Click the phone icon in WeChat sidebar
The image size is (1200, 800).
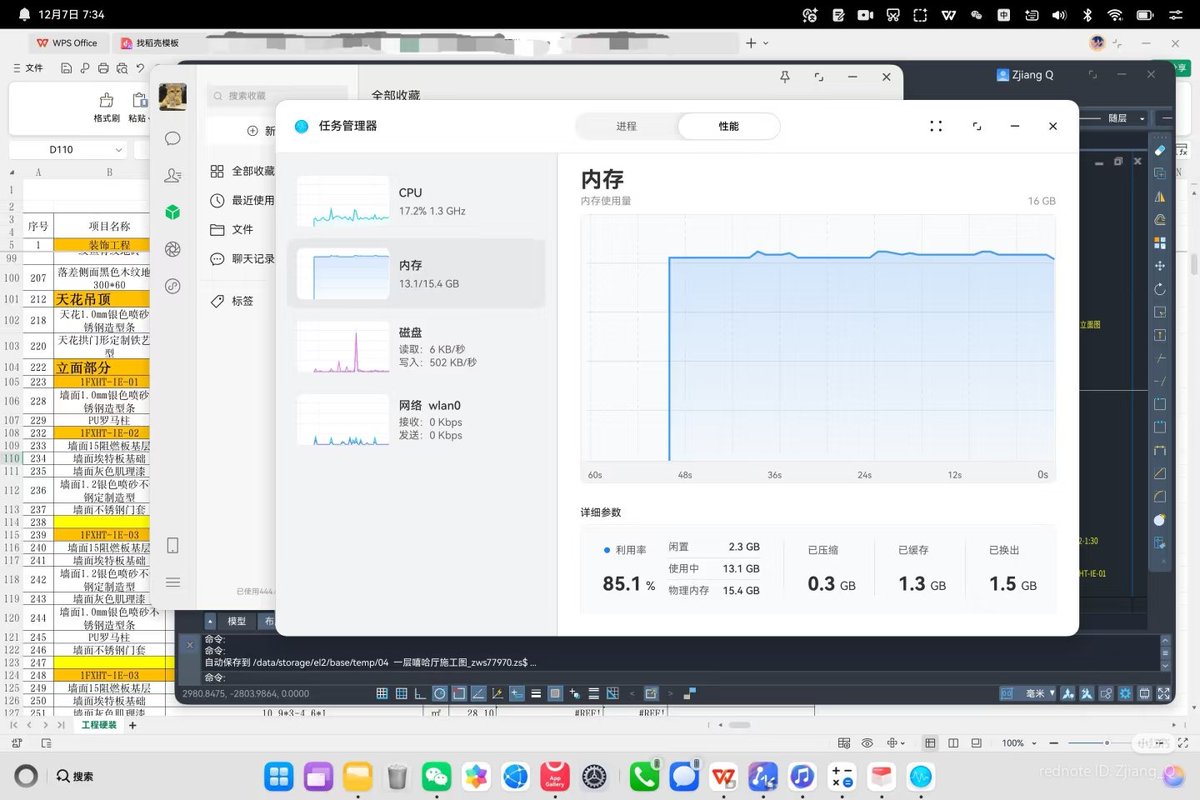pyautogui.click(x=172, y=545)
